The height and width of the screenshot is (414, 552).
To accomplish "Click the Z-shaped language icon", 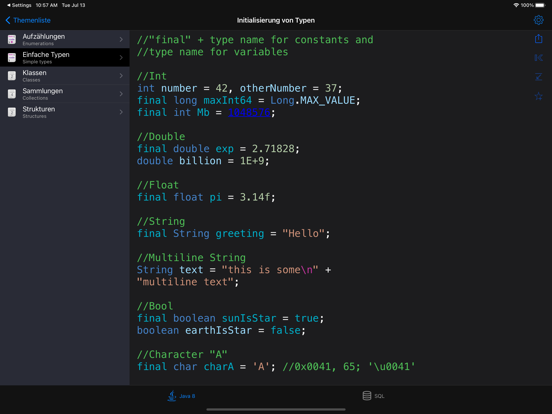I will point(538,77).
